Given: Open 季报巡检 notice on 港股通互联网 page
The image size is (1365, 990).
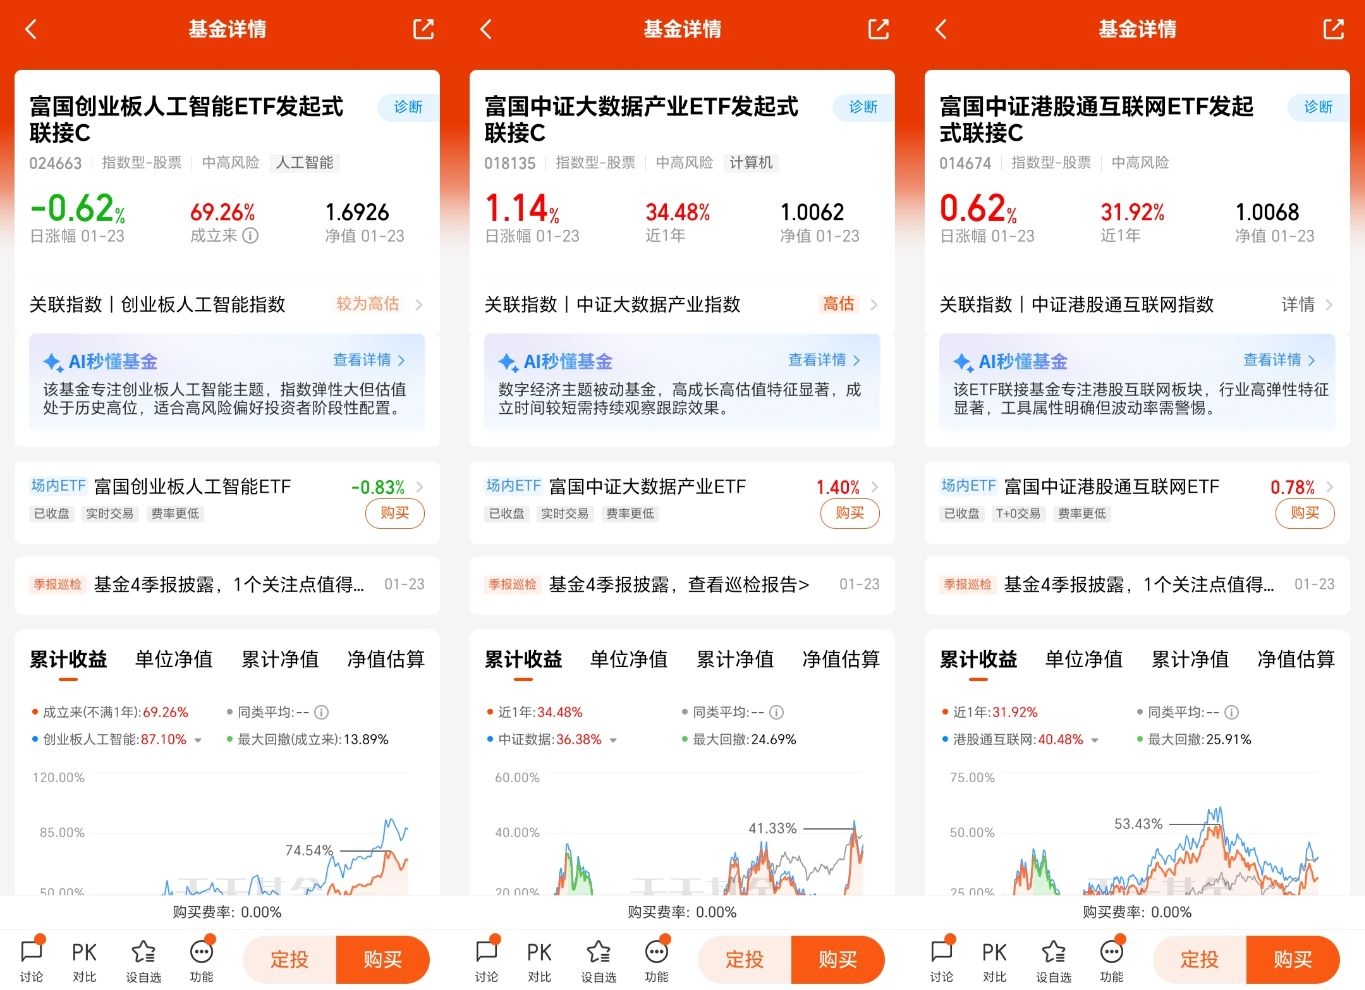Looking at the screenshot, I should (1137, 585).
